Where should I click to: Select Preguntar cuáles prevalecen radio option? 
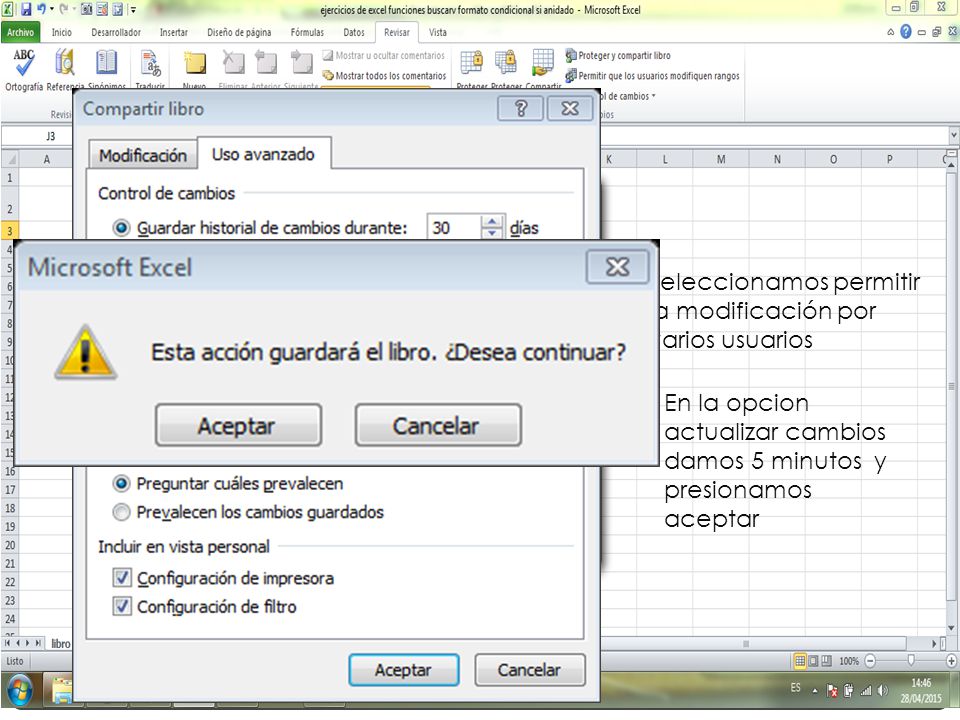pyautogui.click(x=122, y=484)
